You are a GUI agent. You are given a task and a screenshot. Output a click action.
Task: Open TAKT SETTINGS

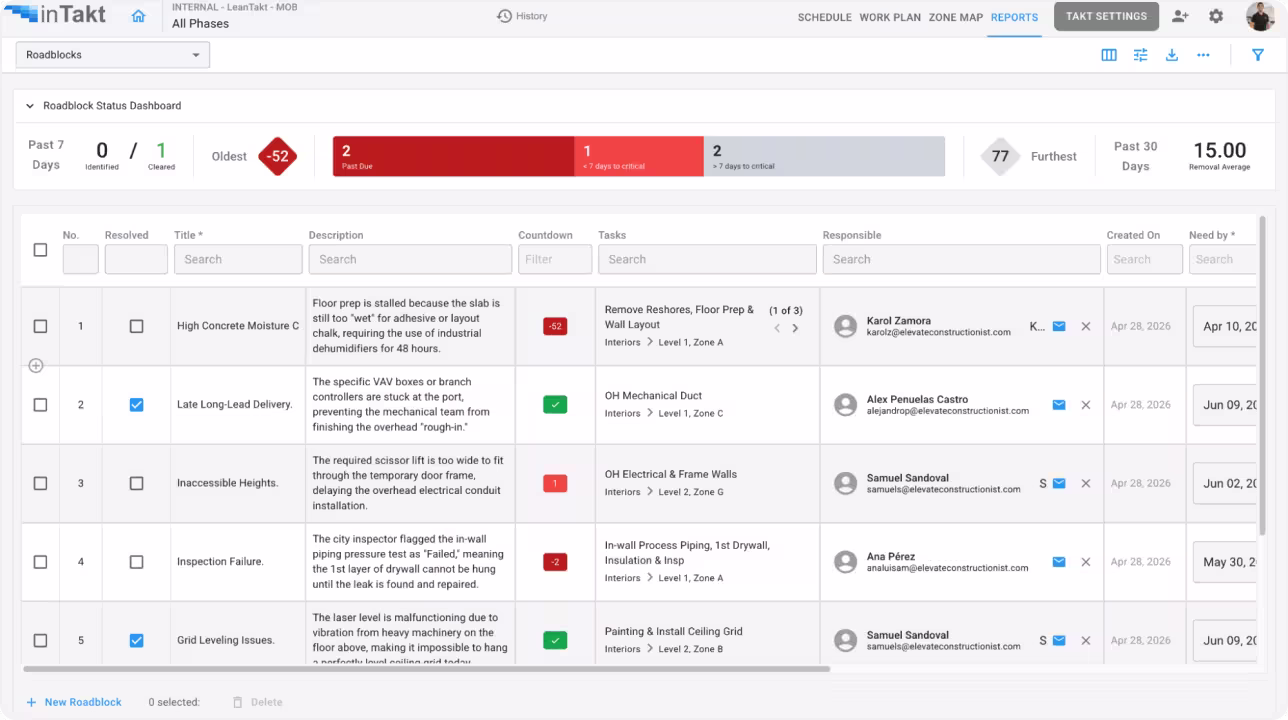point(1106,16)
